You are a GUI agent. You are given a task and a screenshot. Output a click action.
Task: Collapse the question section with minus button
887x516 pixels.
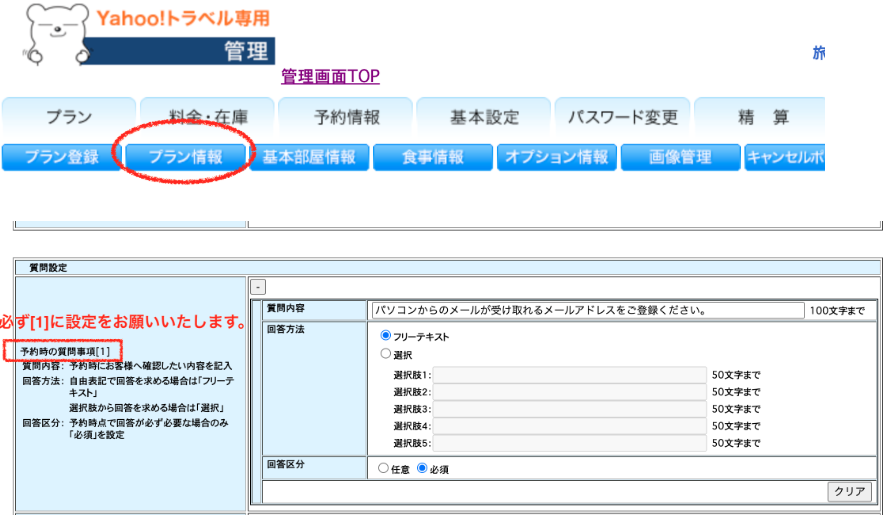[257, 286]
